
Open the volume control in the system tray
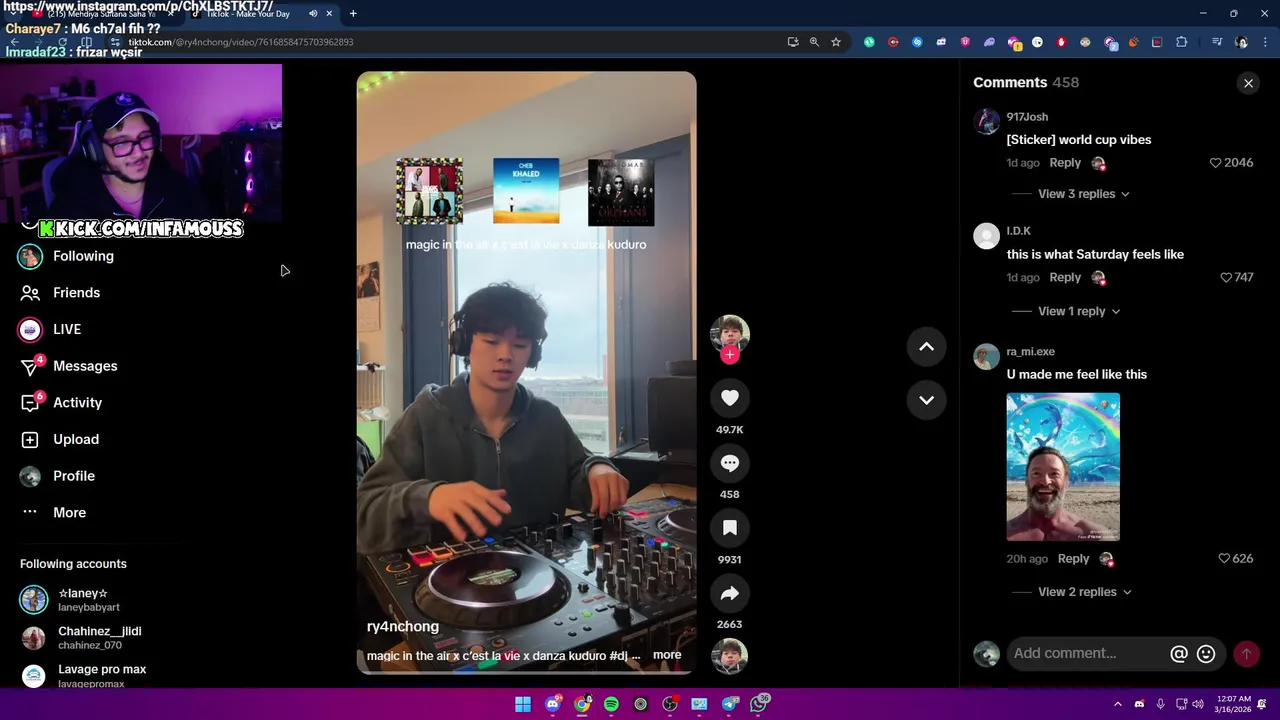(1198, 705)
